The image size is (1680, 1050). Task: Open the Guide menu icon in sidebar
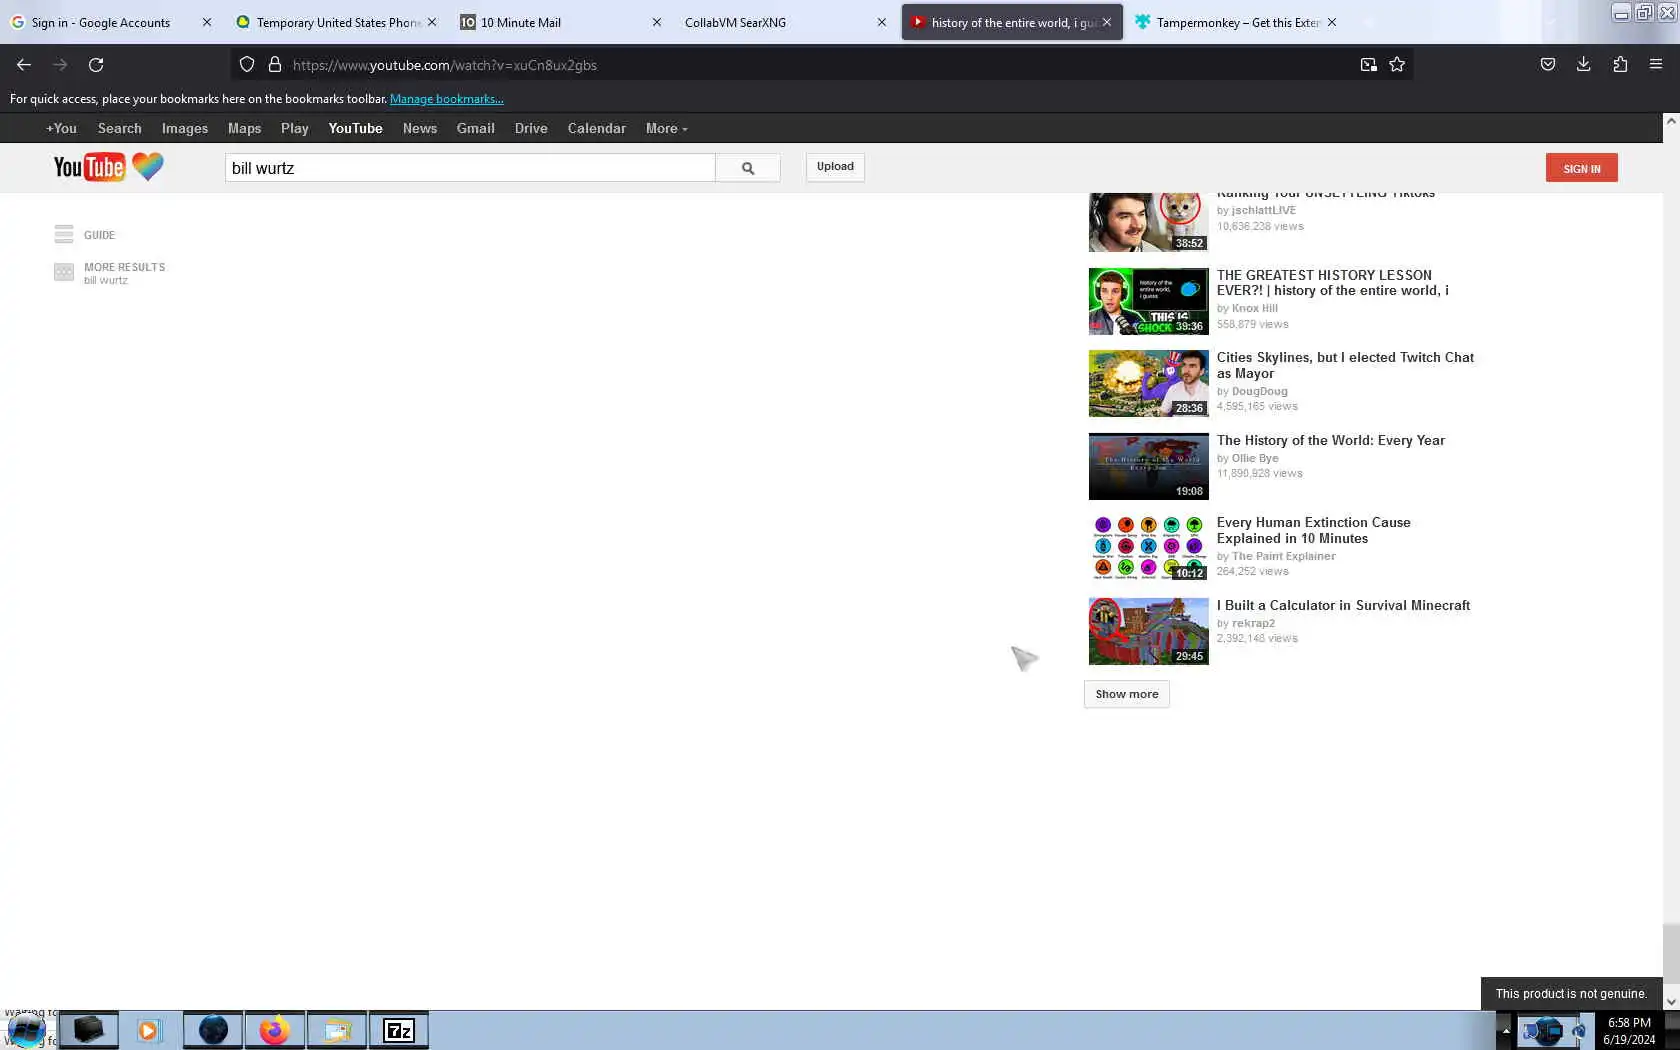coord(64,234)
